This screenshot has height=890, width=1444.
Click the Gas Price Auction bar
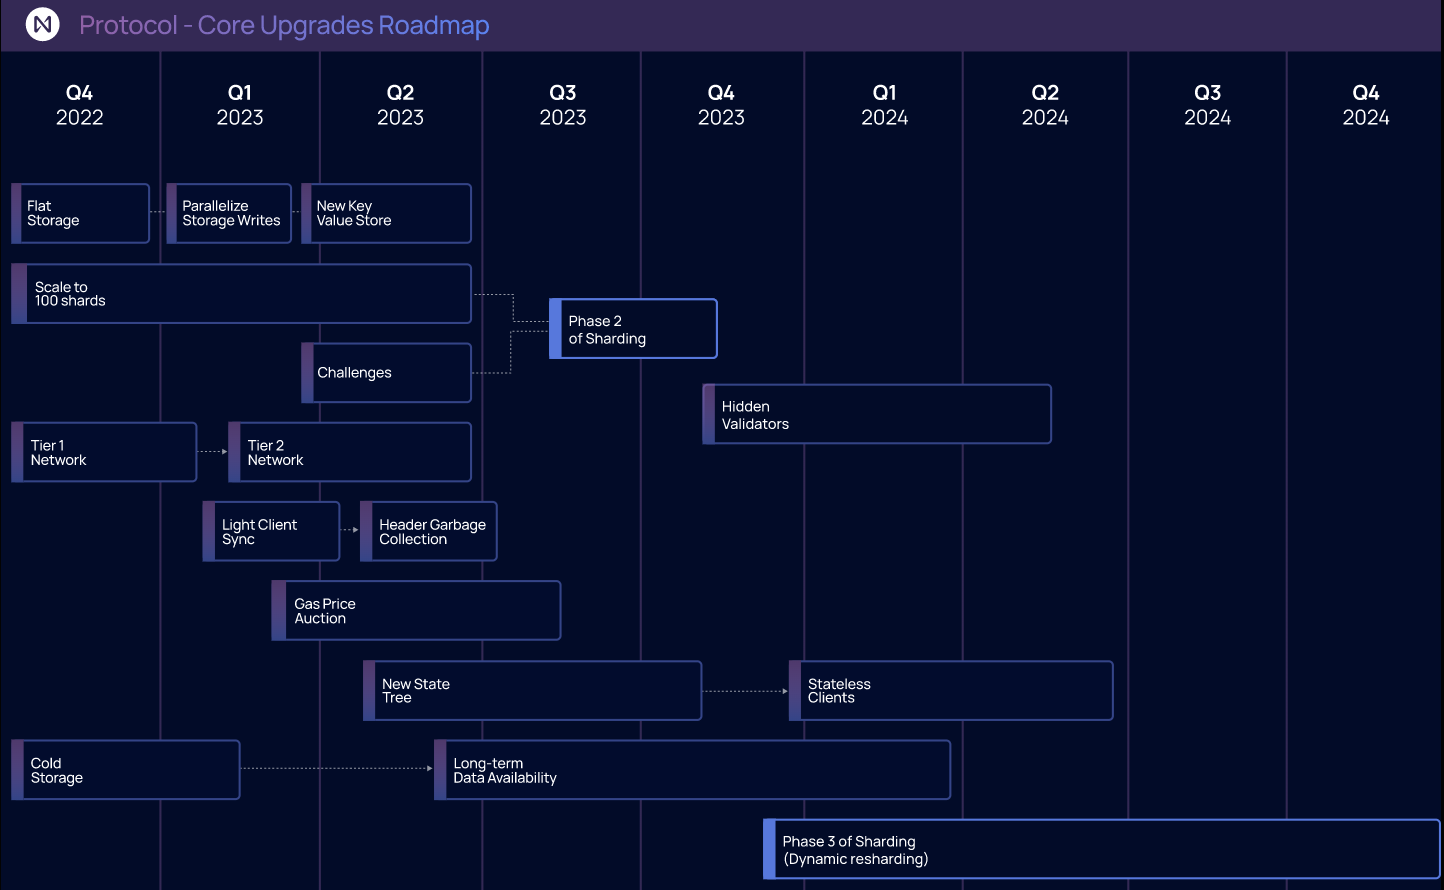tap(416, 610)
